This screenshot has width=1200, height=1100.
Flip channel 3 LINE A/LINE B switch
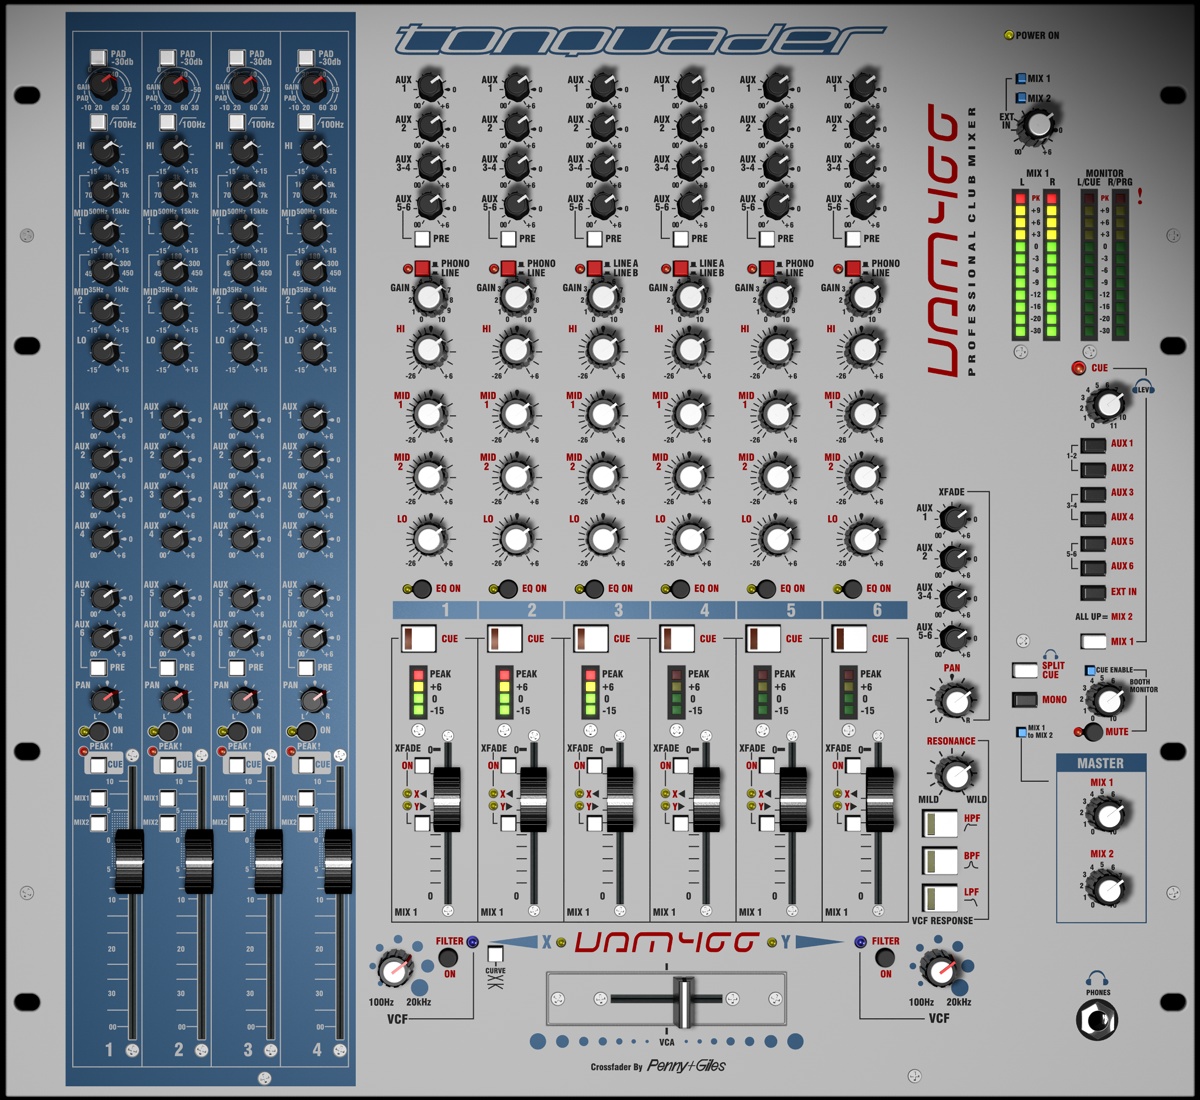pos(594,268)
